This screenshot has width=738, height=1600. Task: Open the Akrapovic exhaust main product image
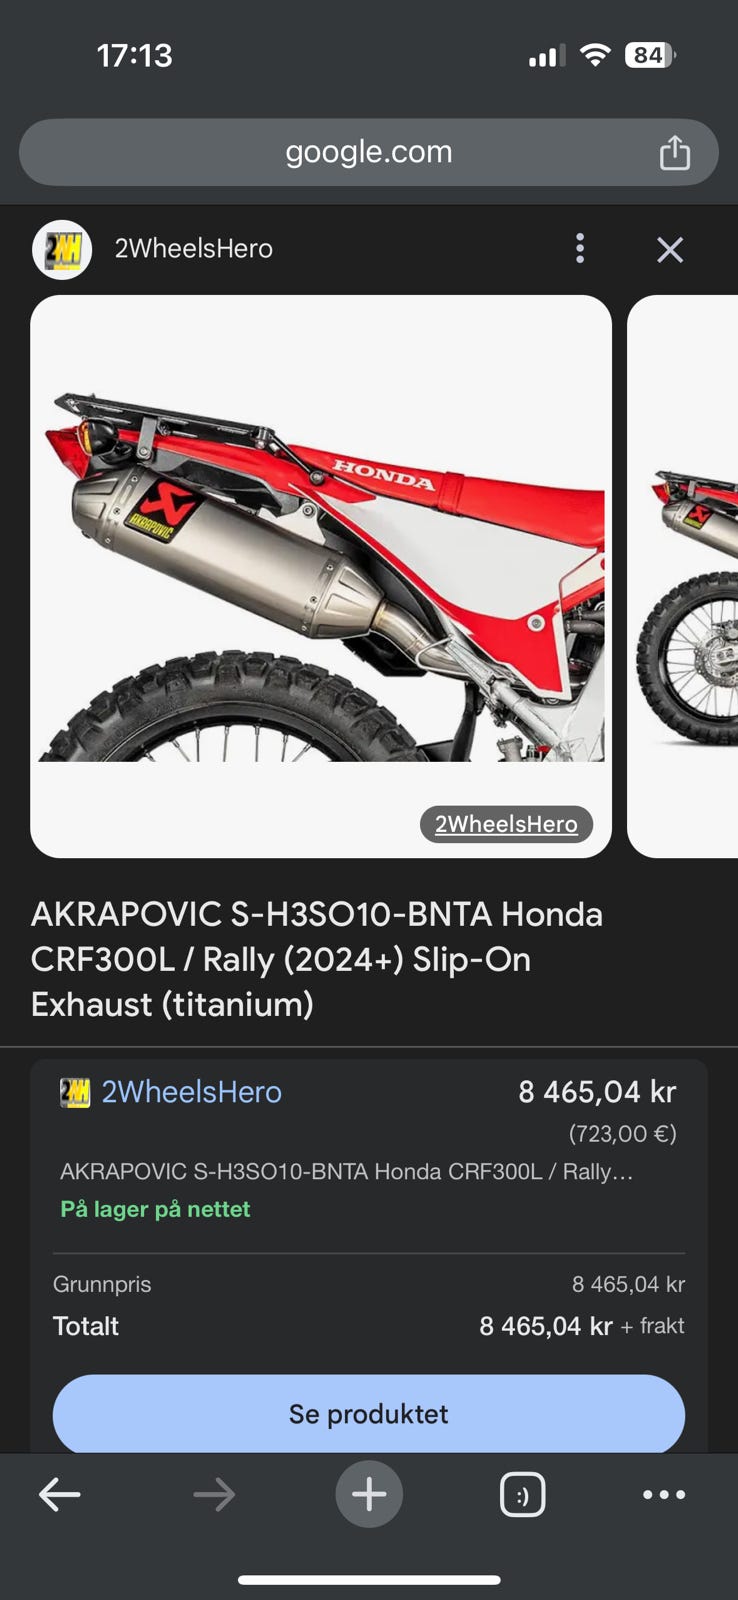point(321,576)
